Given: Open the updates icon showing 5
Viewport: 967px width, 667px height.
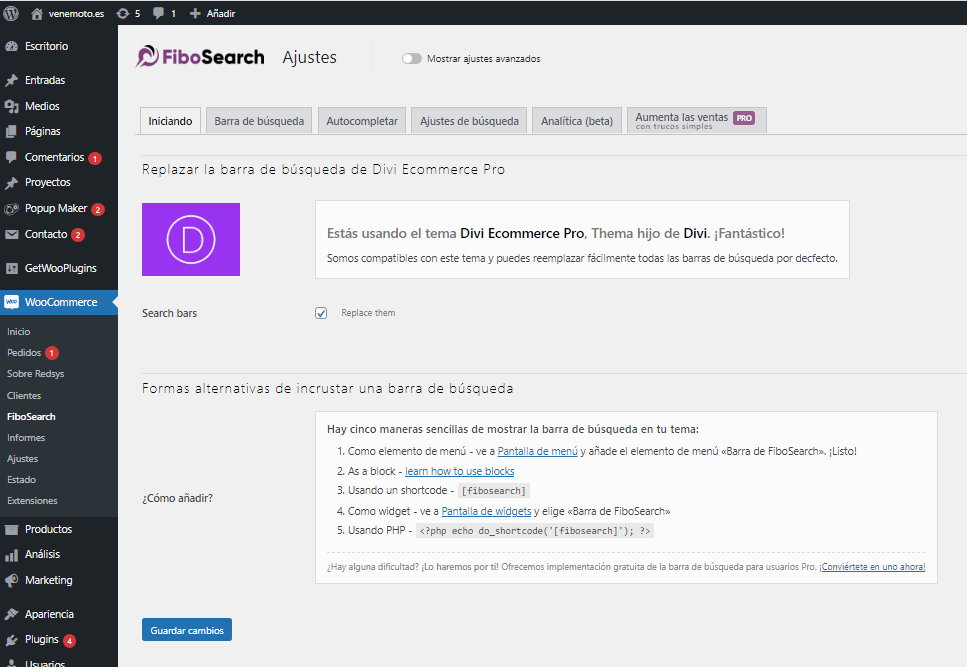Looking at the screenshot, I should coord(123,14).
